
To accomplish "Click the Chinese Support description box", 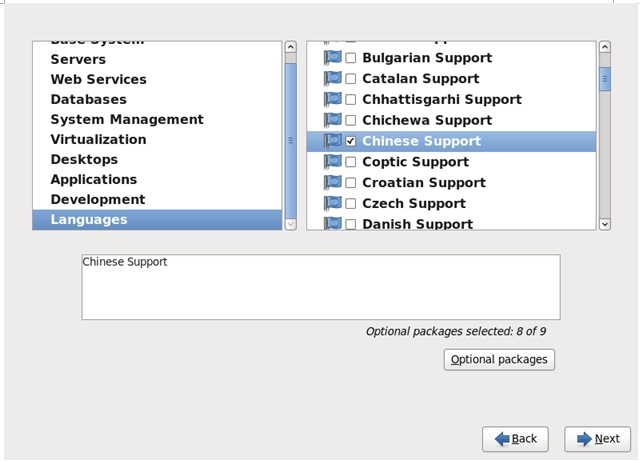I will 321,287.
